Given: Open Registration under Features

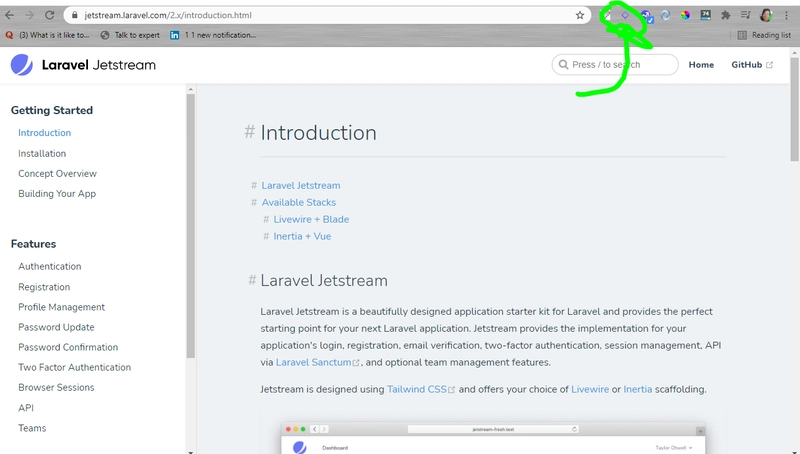Looking at the screenshot, I should pyautogui.click(x=44, y=287).
